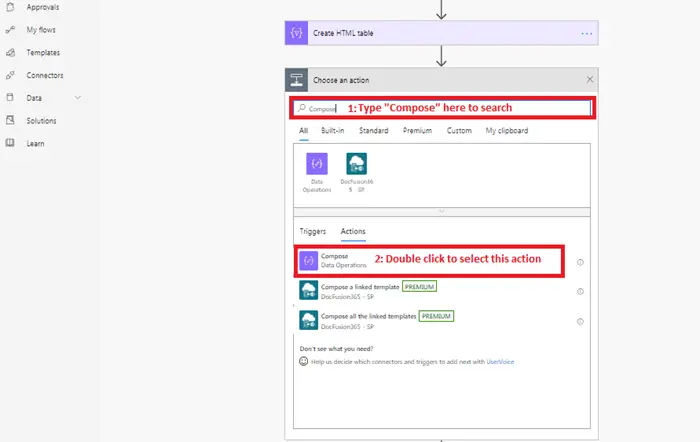Open the Create HTML table ellipsis menu

coord(587,33)
